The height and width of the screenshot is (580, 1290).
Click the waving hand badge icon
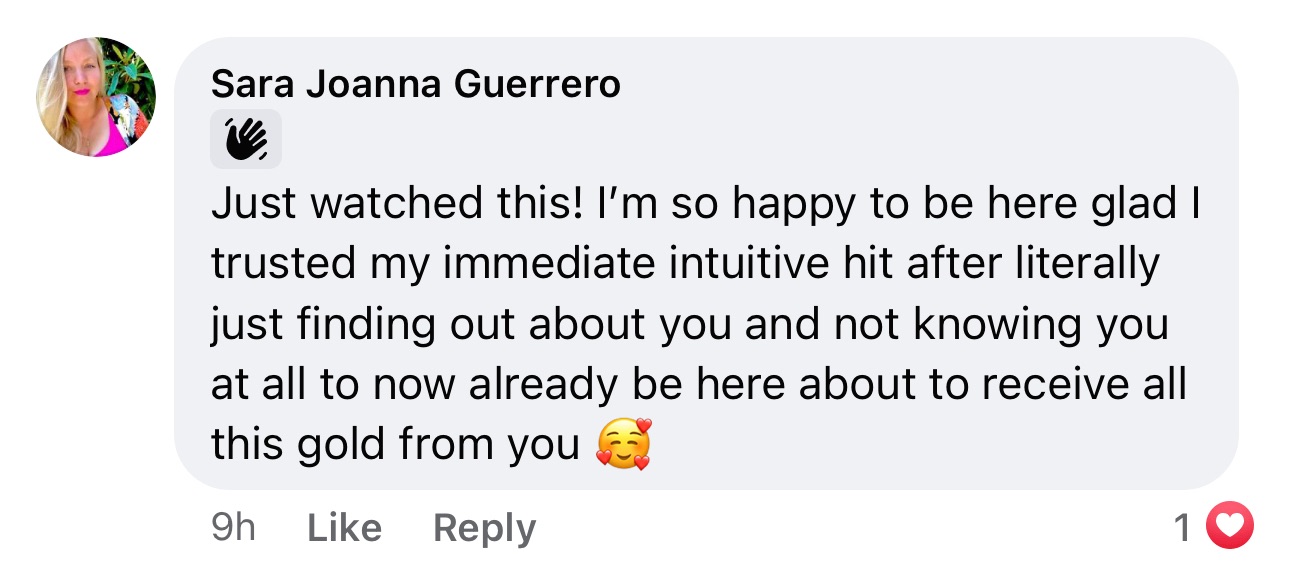pos(245,139)
